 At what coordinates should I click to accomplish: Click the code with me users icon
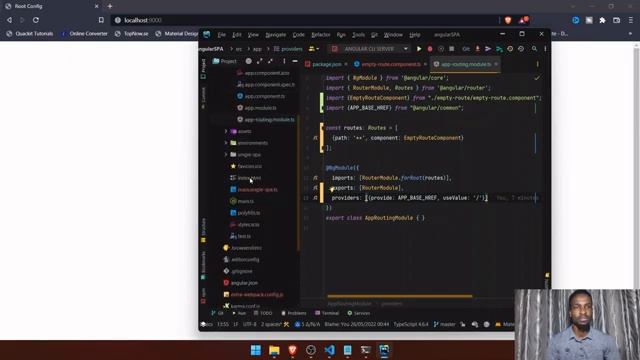pyautogui.click(x=313, y=49)
